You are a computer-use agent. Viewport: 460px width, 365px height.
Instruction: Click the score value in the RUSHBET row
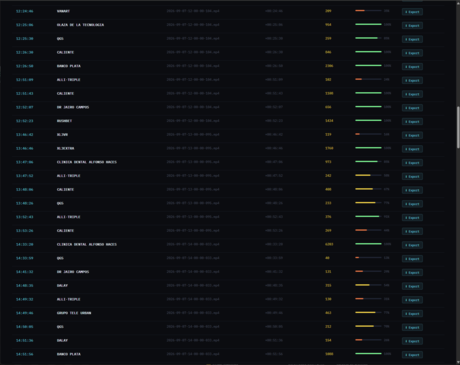(329, 121)
